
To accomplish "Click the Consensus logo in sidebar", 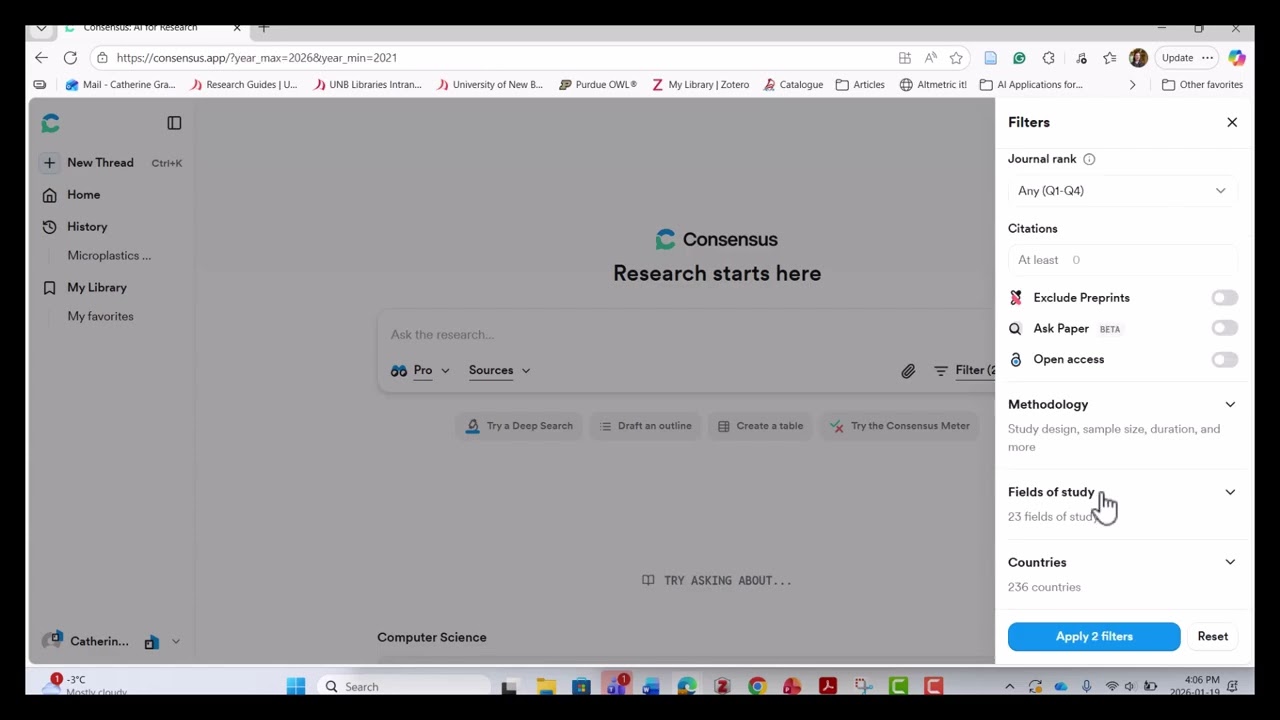I will click(x=51, y=123).
